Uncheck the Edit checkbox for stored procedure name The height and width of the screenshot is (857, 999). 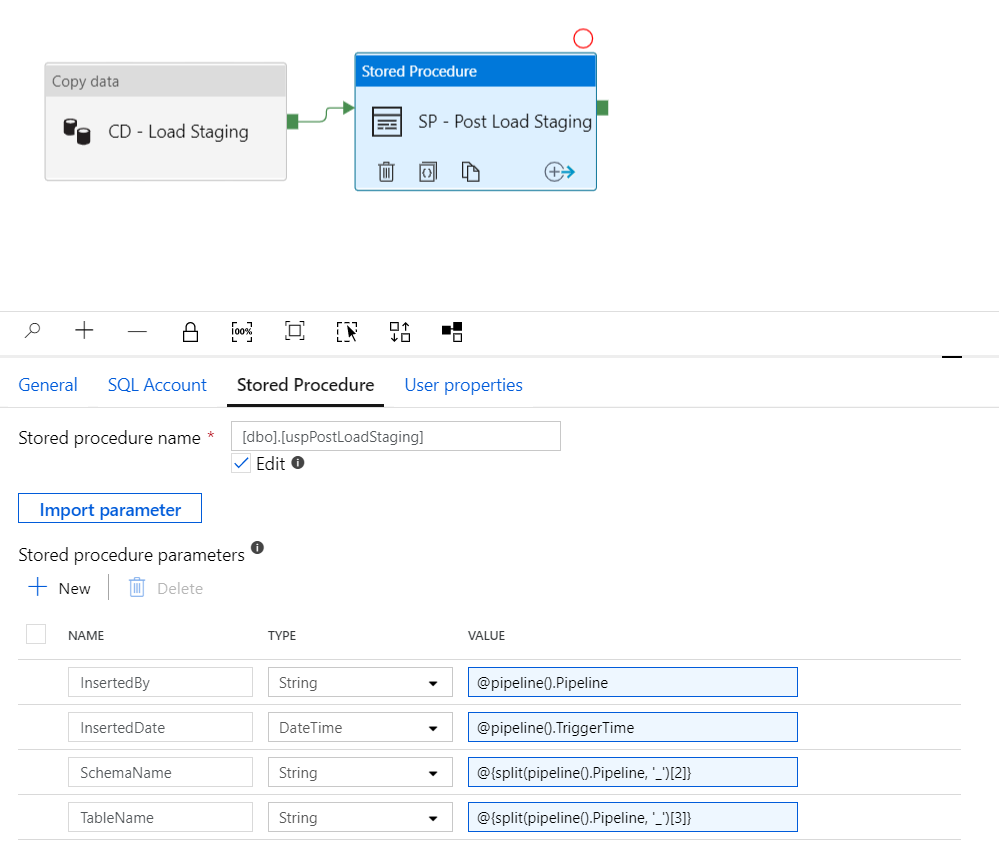[x=241, y=463]
